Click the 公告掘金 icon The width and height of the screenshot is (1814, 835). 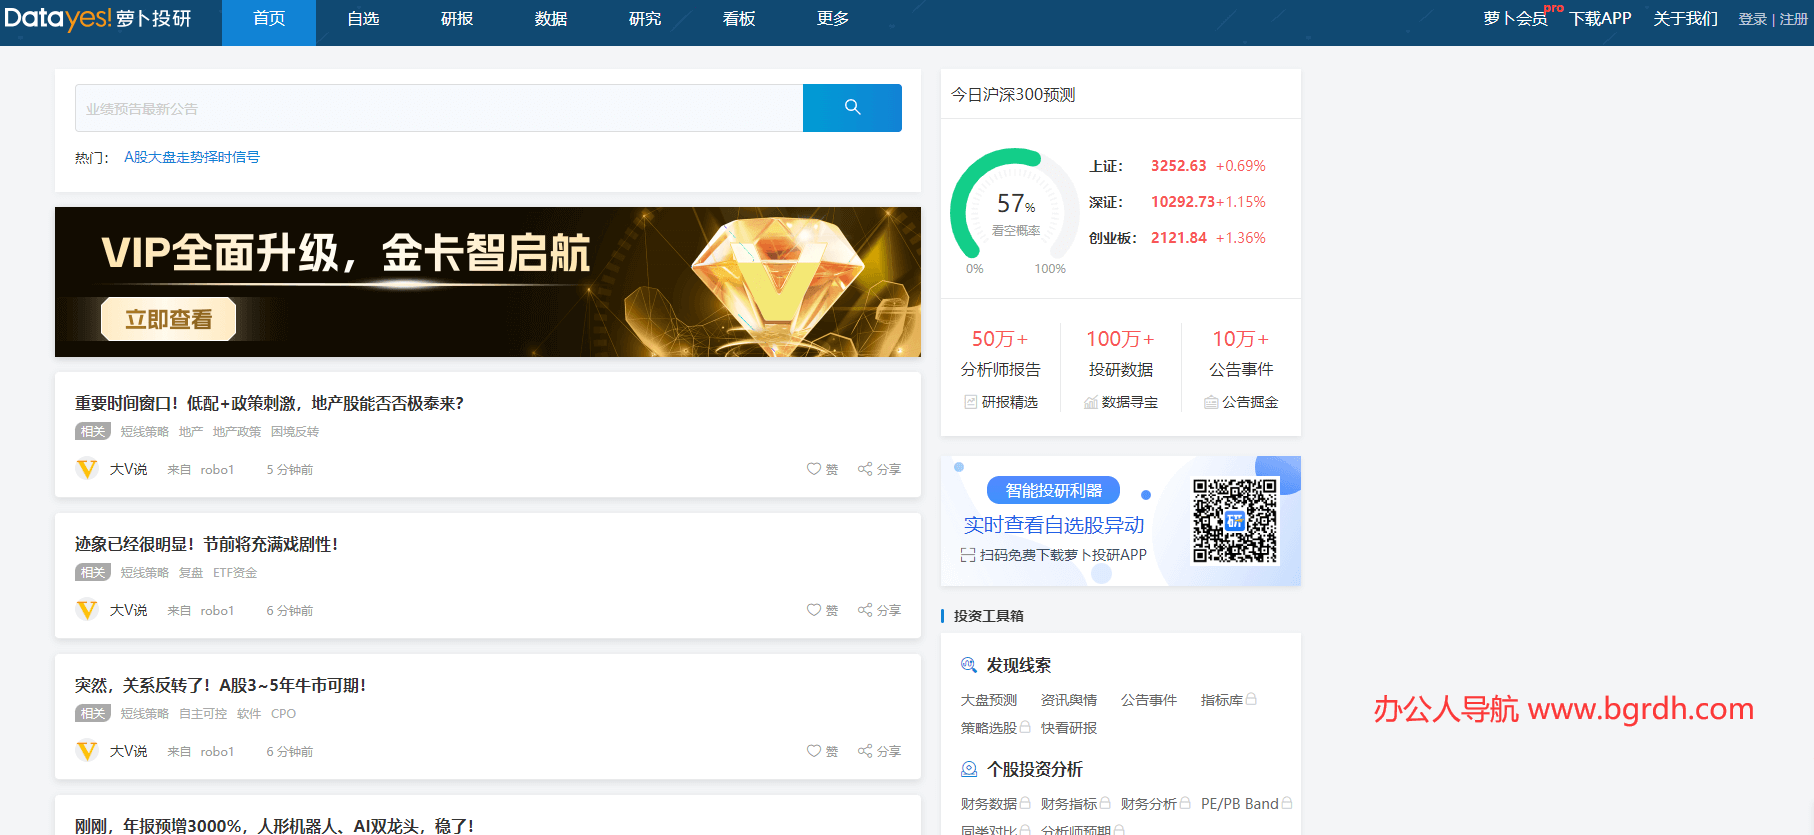coord(1211,402)
